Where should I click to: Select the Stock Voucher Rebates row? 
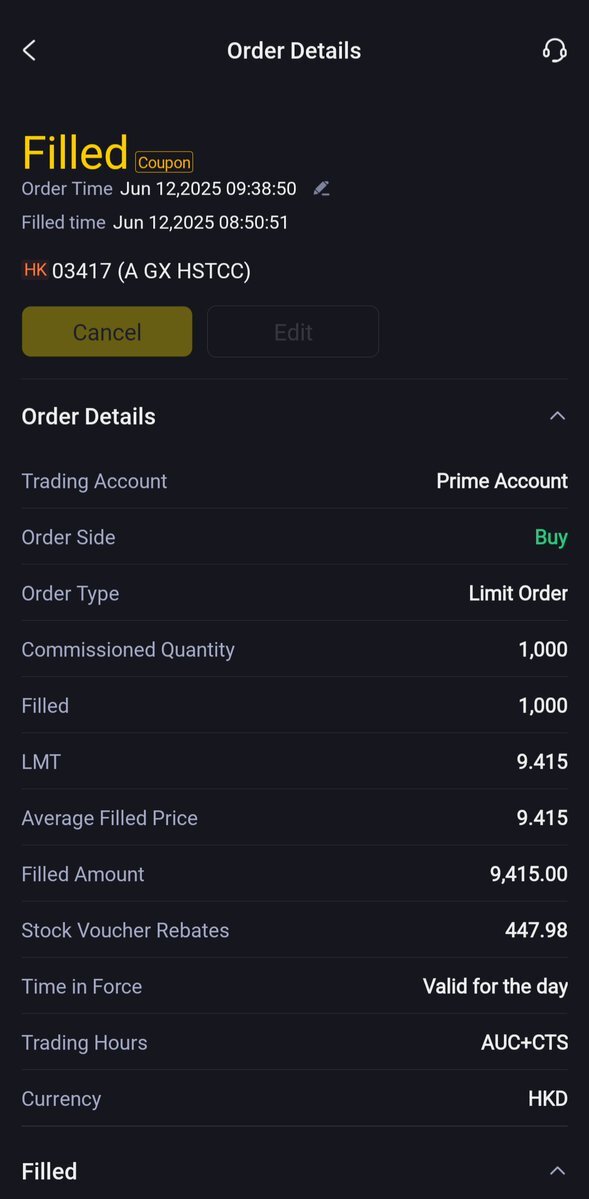[x=294, y=930]
